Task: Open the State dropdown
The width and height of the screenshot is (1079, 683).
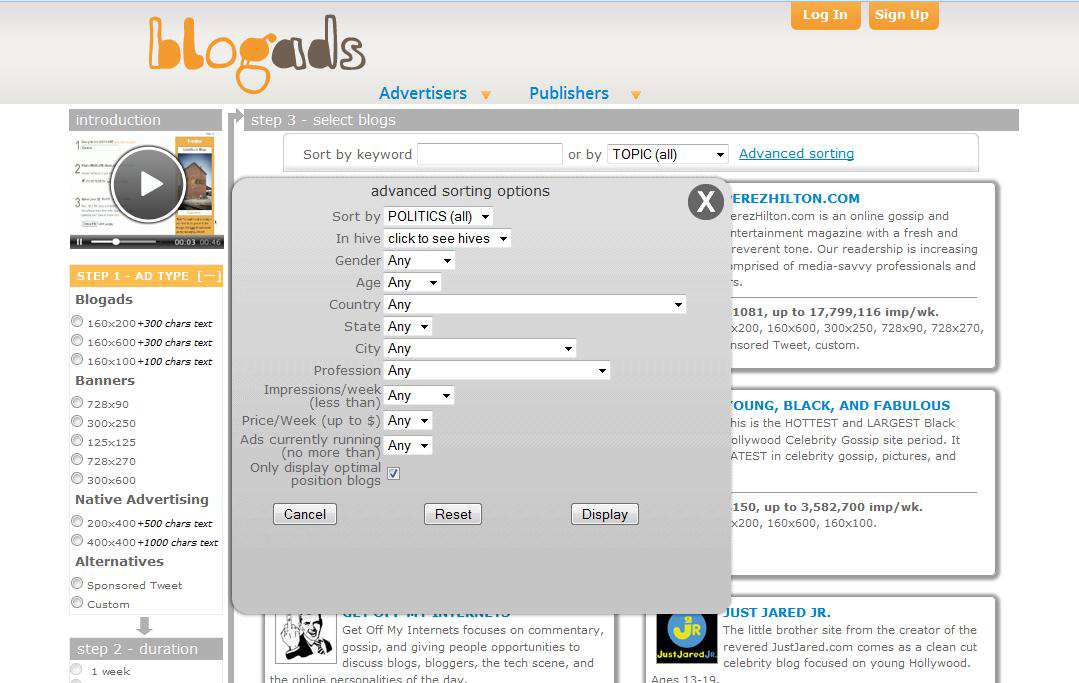Action: tap(408, 327)
